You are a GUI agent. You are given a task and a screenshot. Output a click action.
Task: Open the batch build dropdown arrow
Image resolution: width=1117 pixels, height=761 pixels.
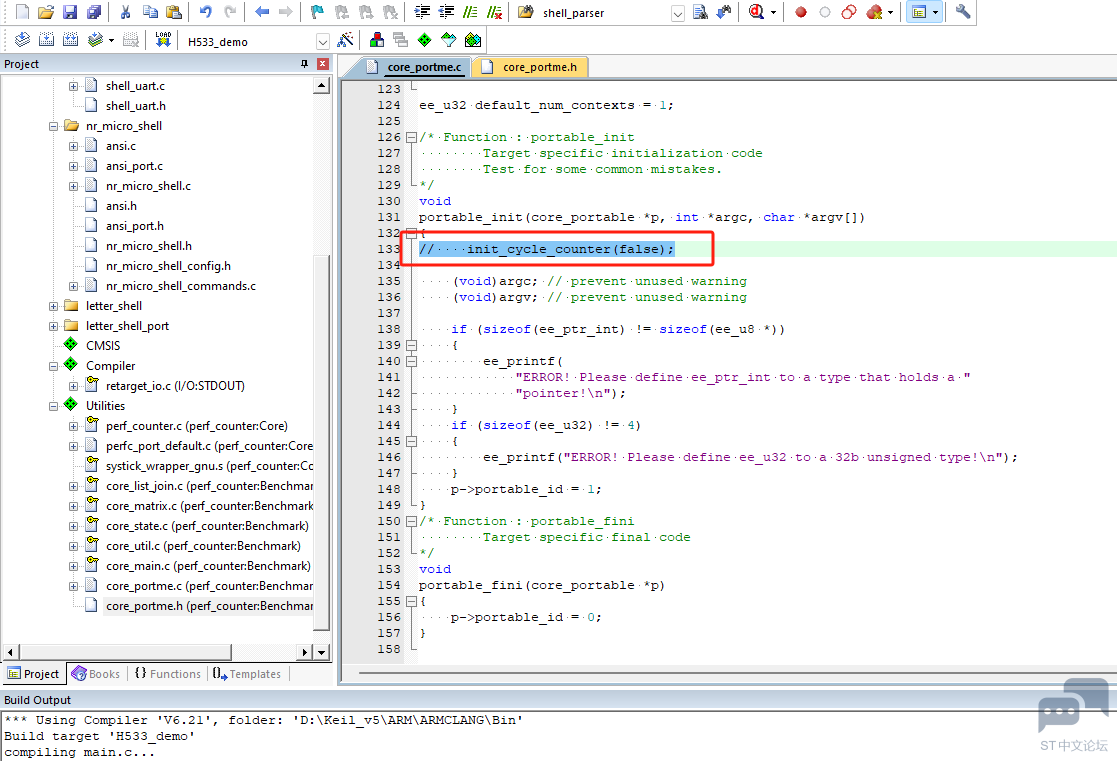pyautogui.click(x=111, y=40)
